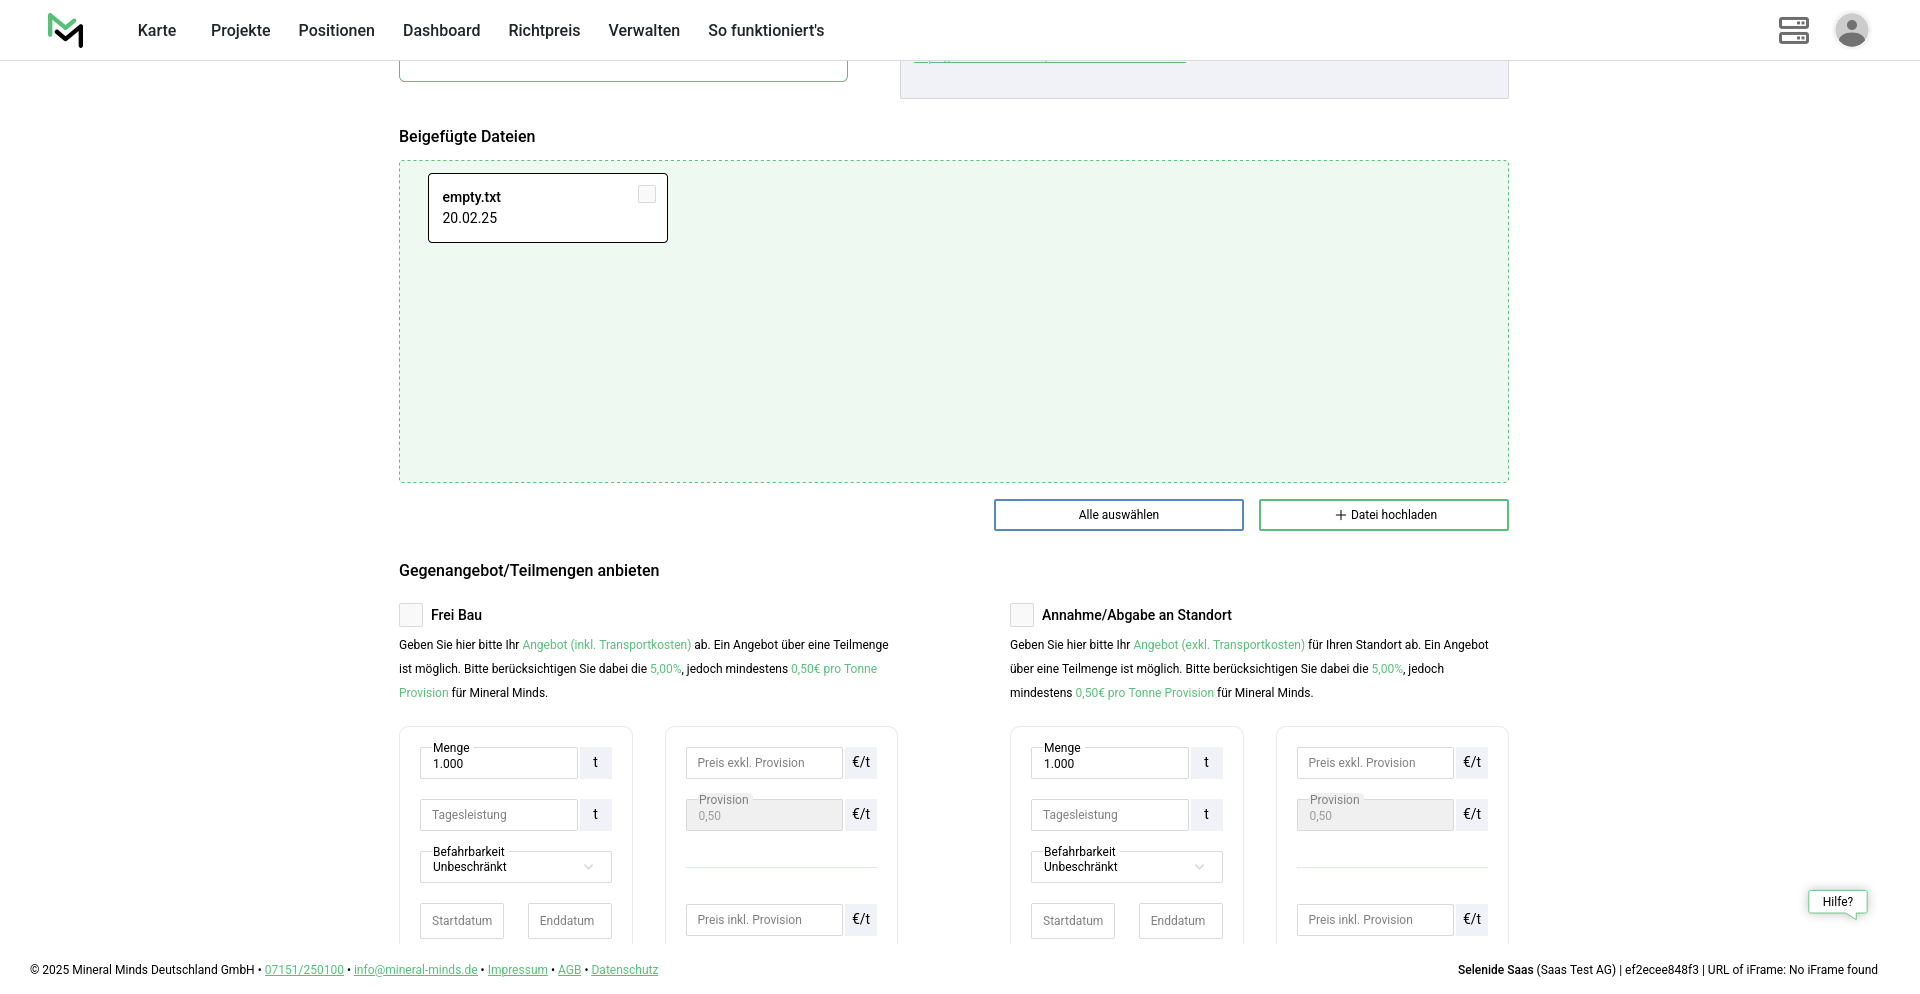Open Befahrbarkeit dropdown under Annahme/Abgabe
This screenshot has height=994, width=1920.
pos(1126,867)
